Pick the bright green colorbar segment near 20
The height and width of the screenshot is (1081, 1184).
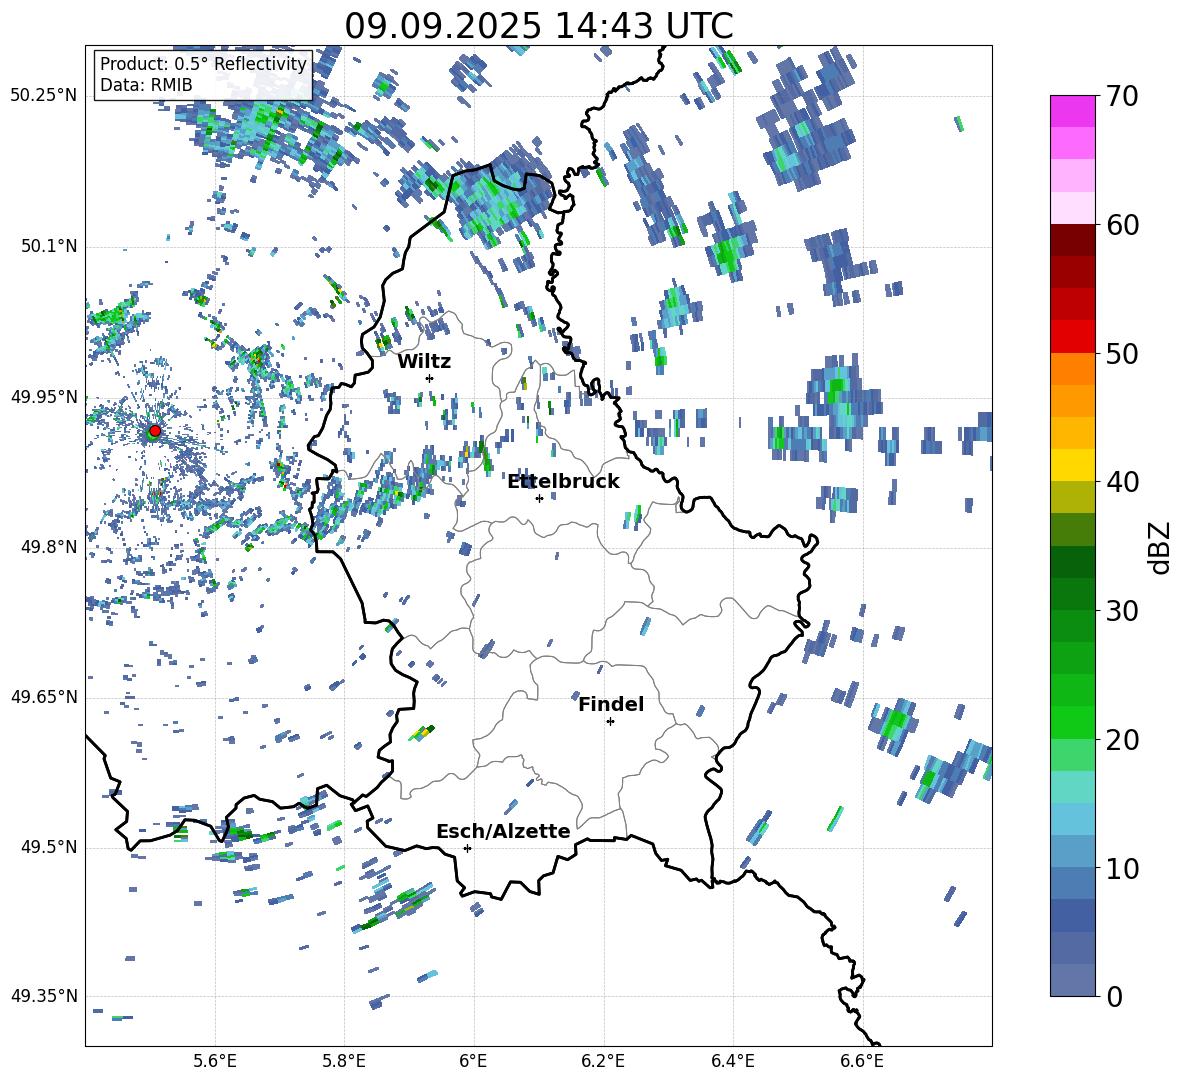click(1072, 722)
